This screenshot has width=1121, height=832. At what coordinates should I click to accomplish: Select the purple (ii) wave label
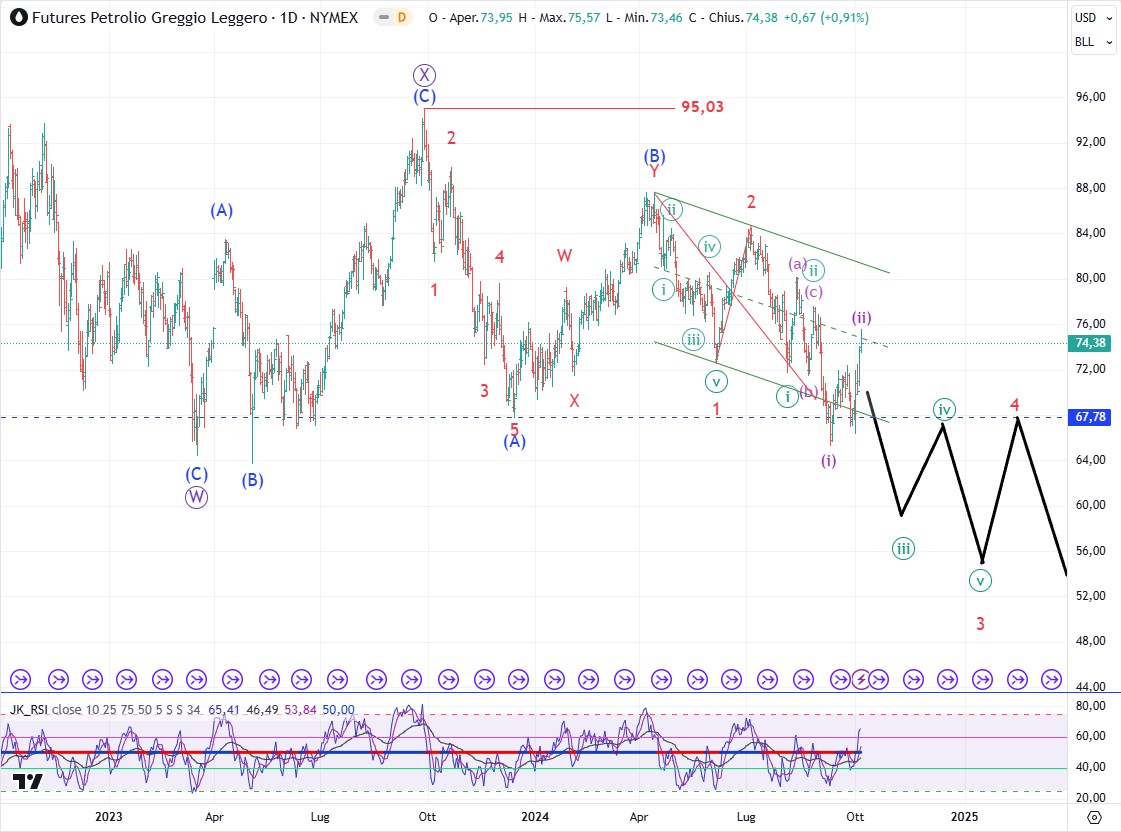point(861,317)
